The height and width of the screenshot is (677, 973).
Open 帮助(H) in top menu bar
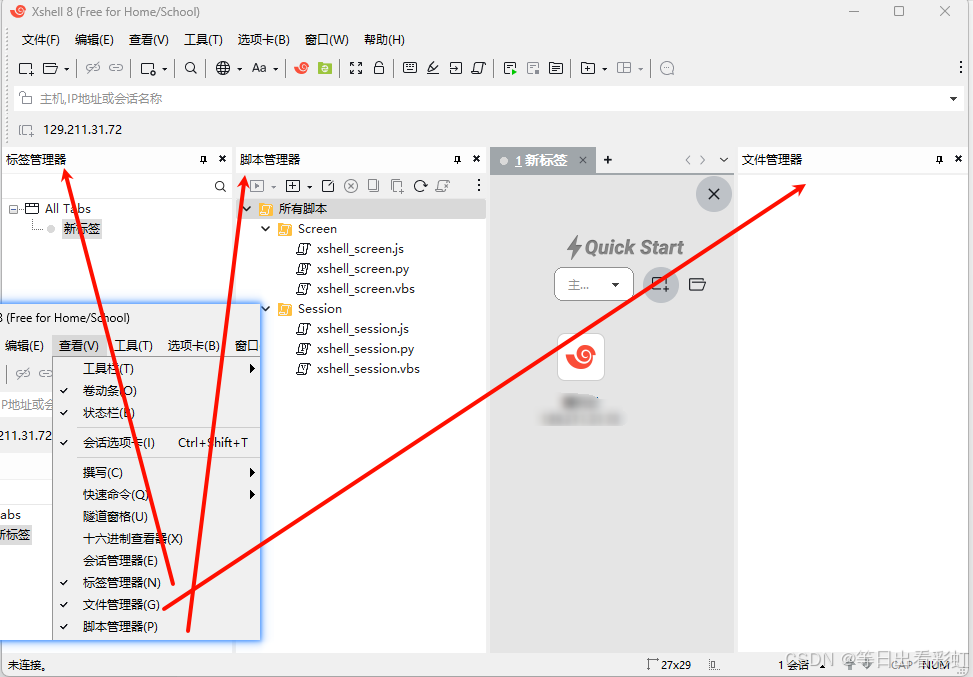pyautogui.click(x=384, y=40)
